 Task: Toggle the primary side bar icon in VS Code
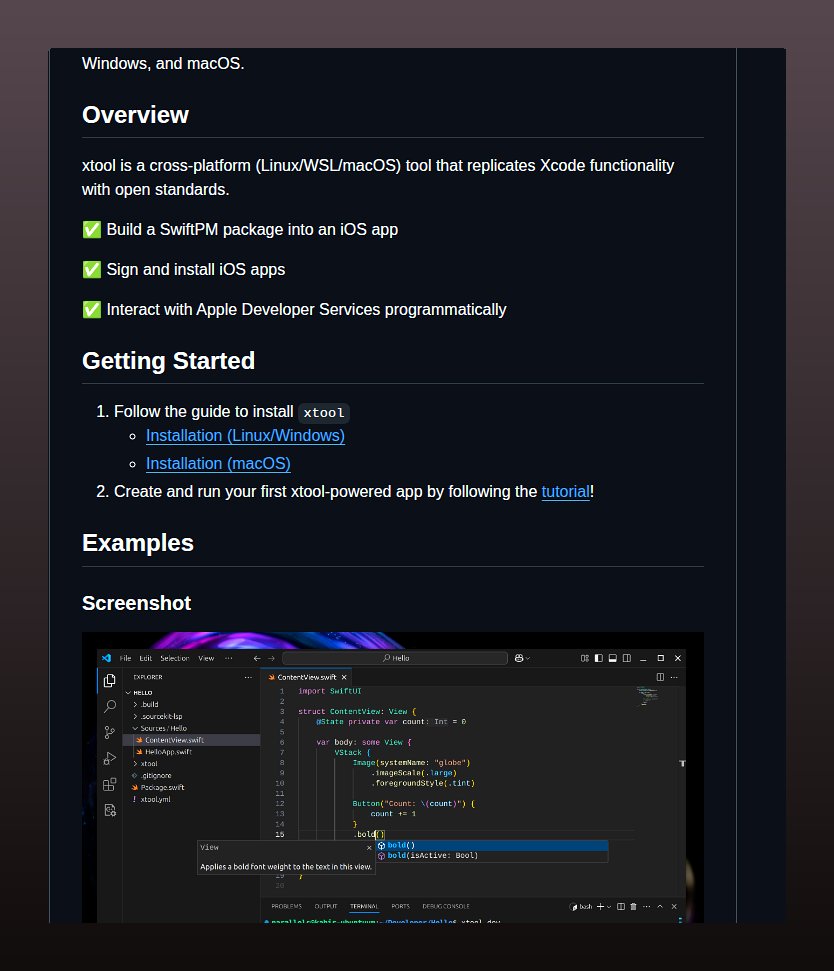pyautogui.click(x=599, y=658)
